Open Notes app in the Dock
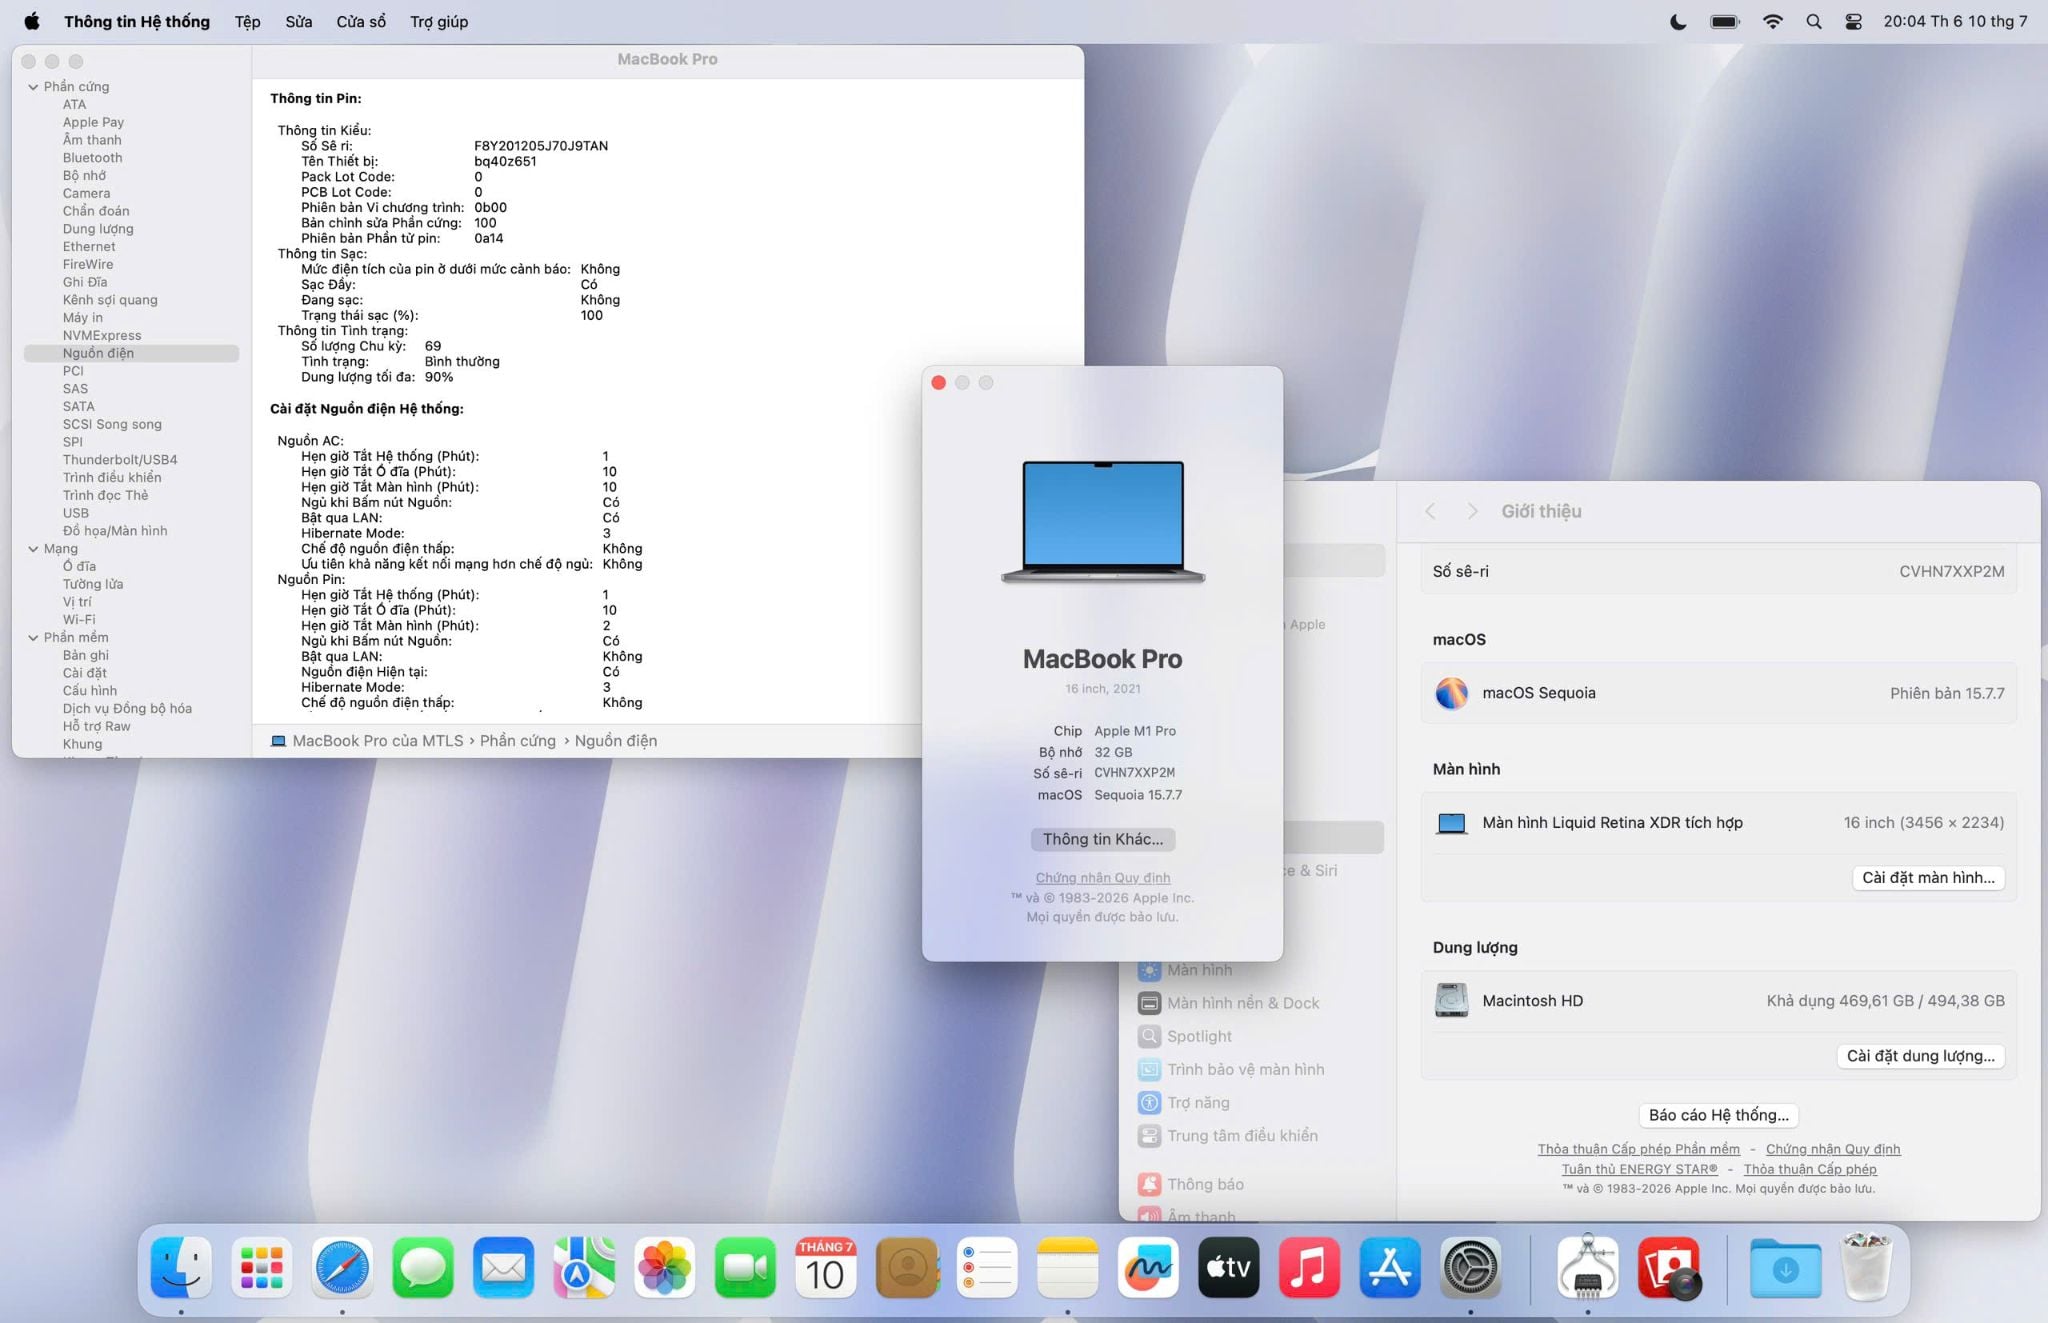This screenshot has height=1323, width=2048. click(1068, 1267)
